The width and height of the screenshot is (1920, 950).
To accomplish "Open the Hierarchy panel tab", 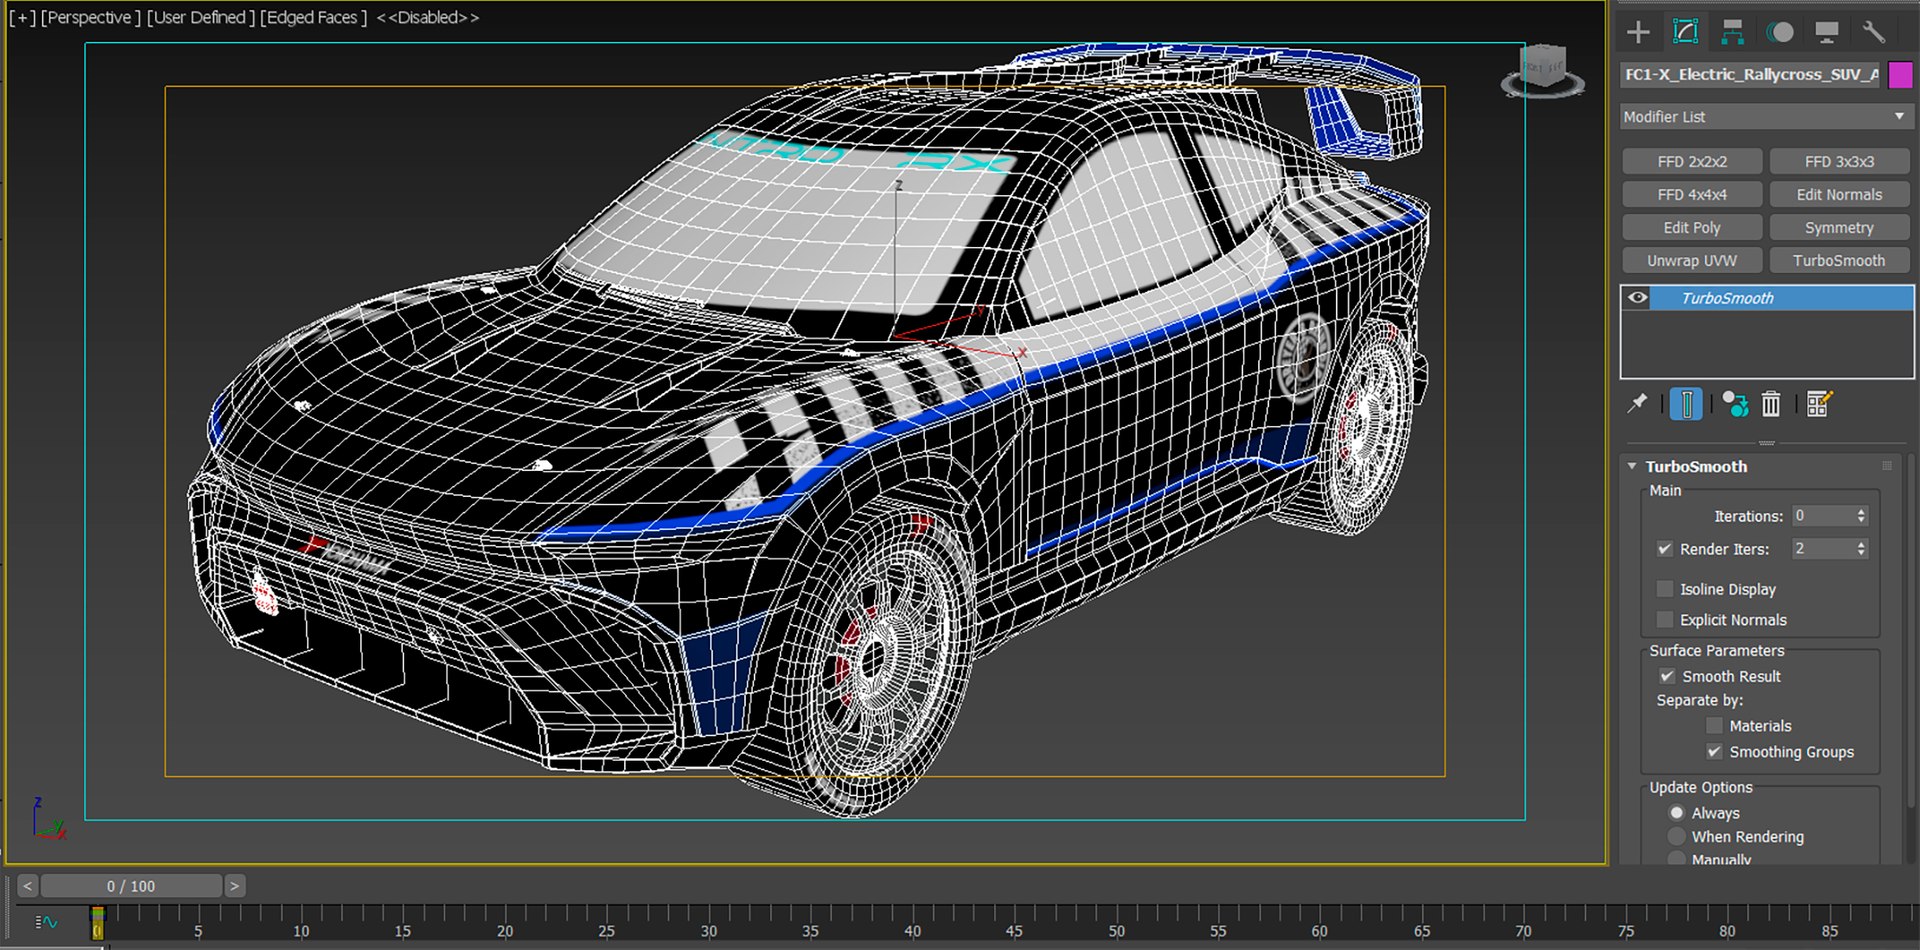I will click(x=1732, y=32).
